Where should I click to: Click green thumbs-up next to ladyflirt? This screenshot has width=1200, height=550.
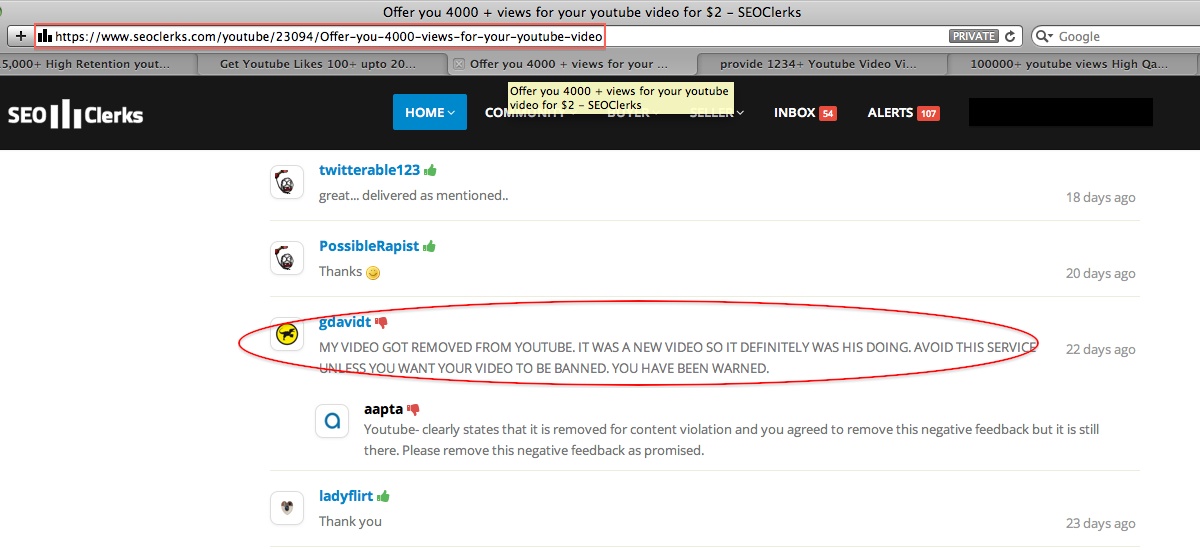click(383, 496)
